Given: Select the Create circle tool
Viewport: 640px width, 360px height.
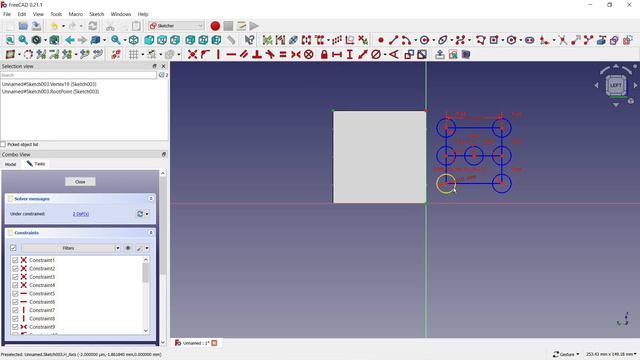Looking at the screenshot, I should [424, 40].
